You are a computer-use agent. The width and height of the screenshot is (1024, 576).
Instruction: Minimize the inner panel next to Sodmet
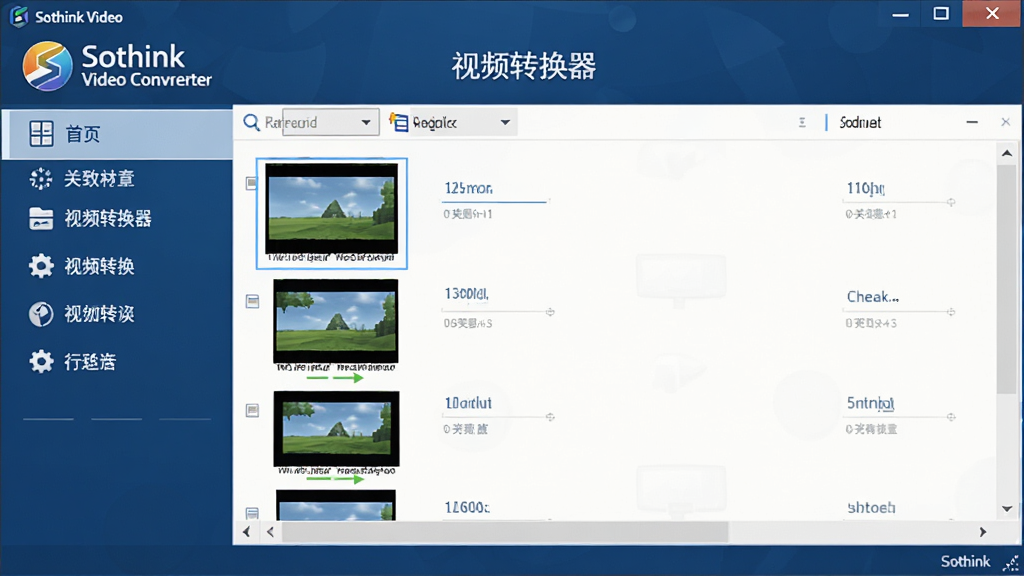(x=972, y=122)
